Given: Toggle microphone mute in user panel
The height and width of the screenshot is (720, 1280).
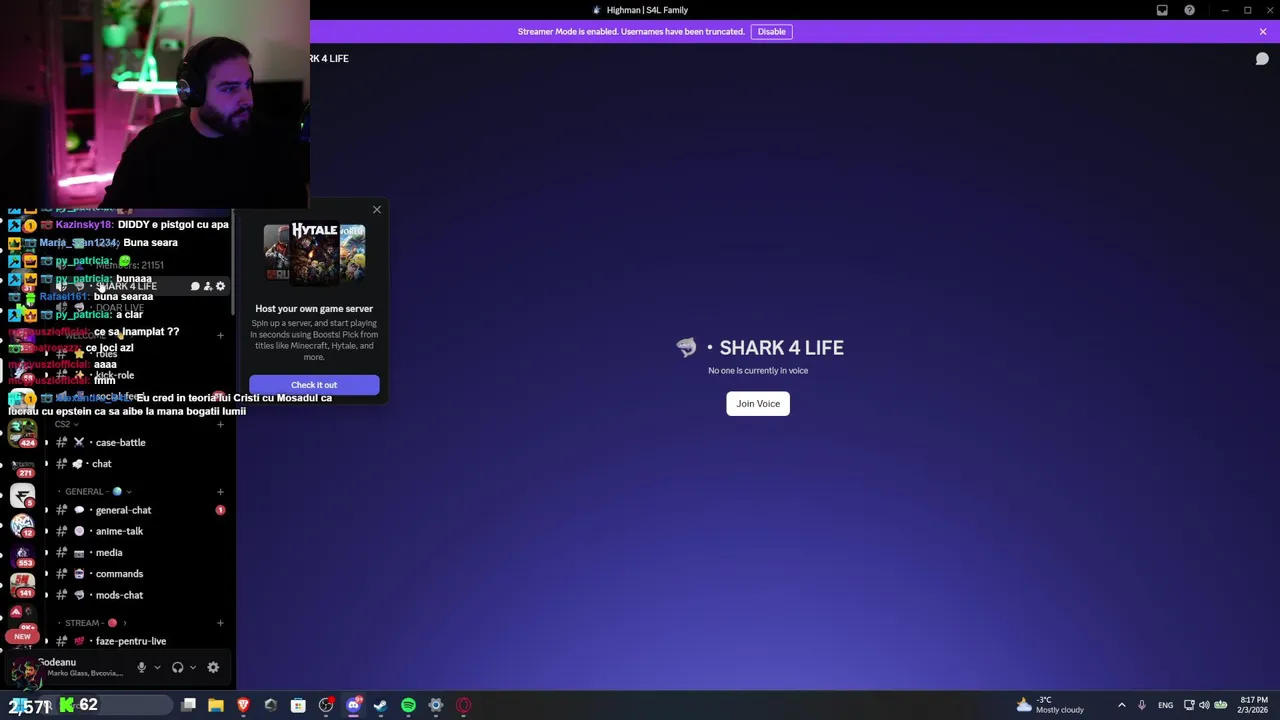Looking at the screenshot, I should [142, 668].
